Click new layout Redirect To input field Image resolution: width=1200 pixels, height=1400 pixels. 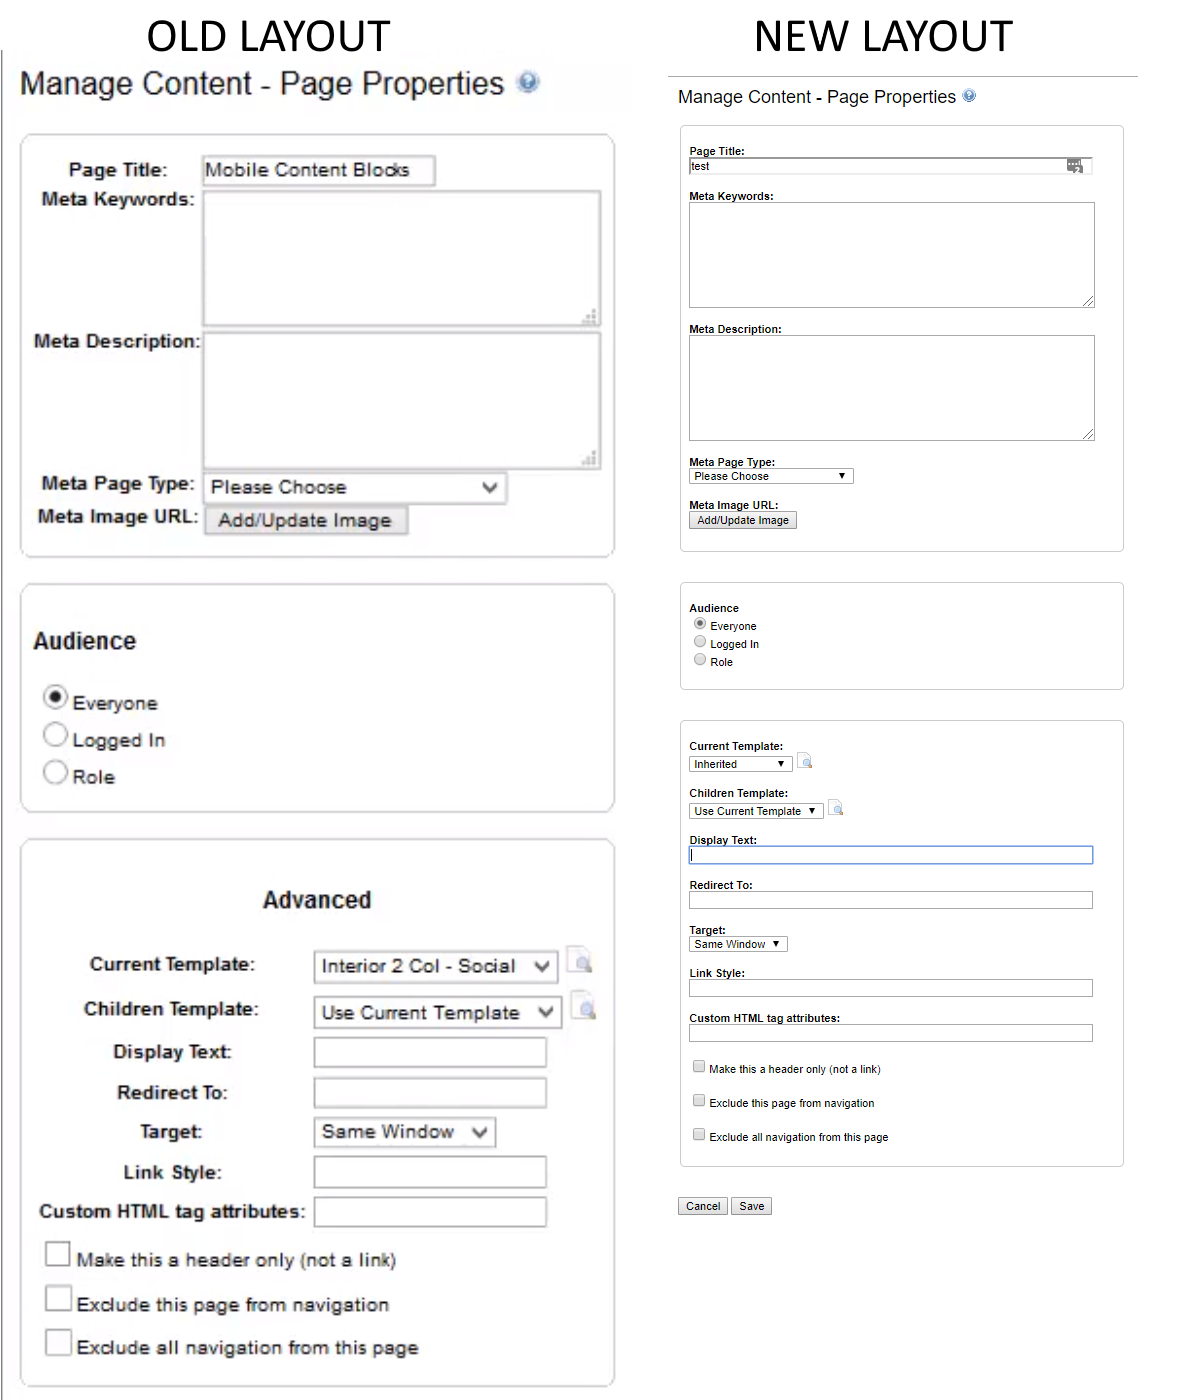click(890, 900)
